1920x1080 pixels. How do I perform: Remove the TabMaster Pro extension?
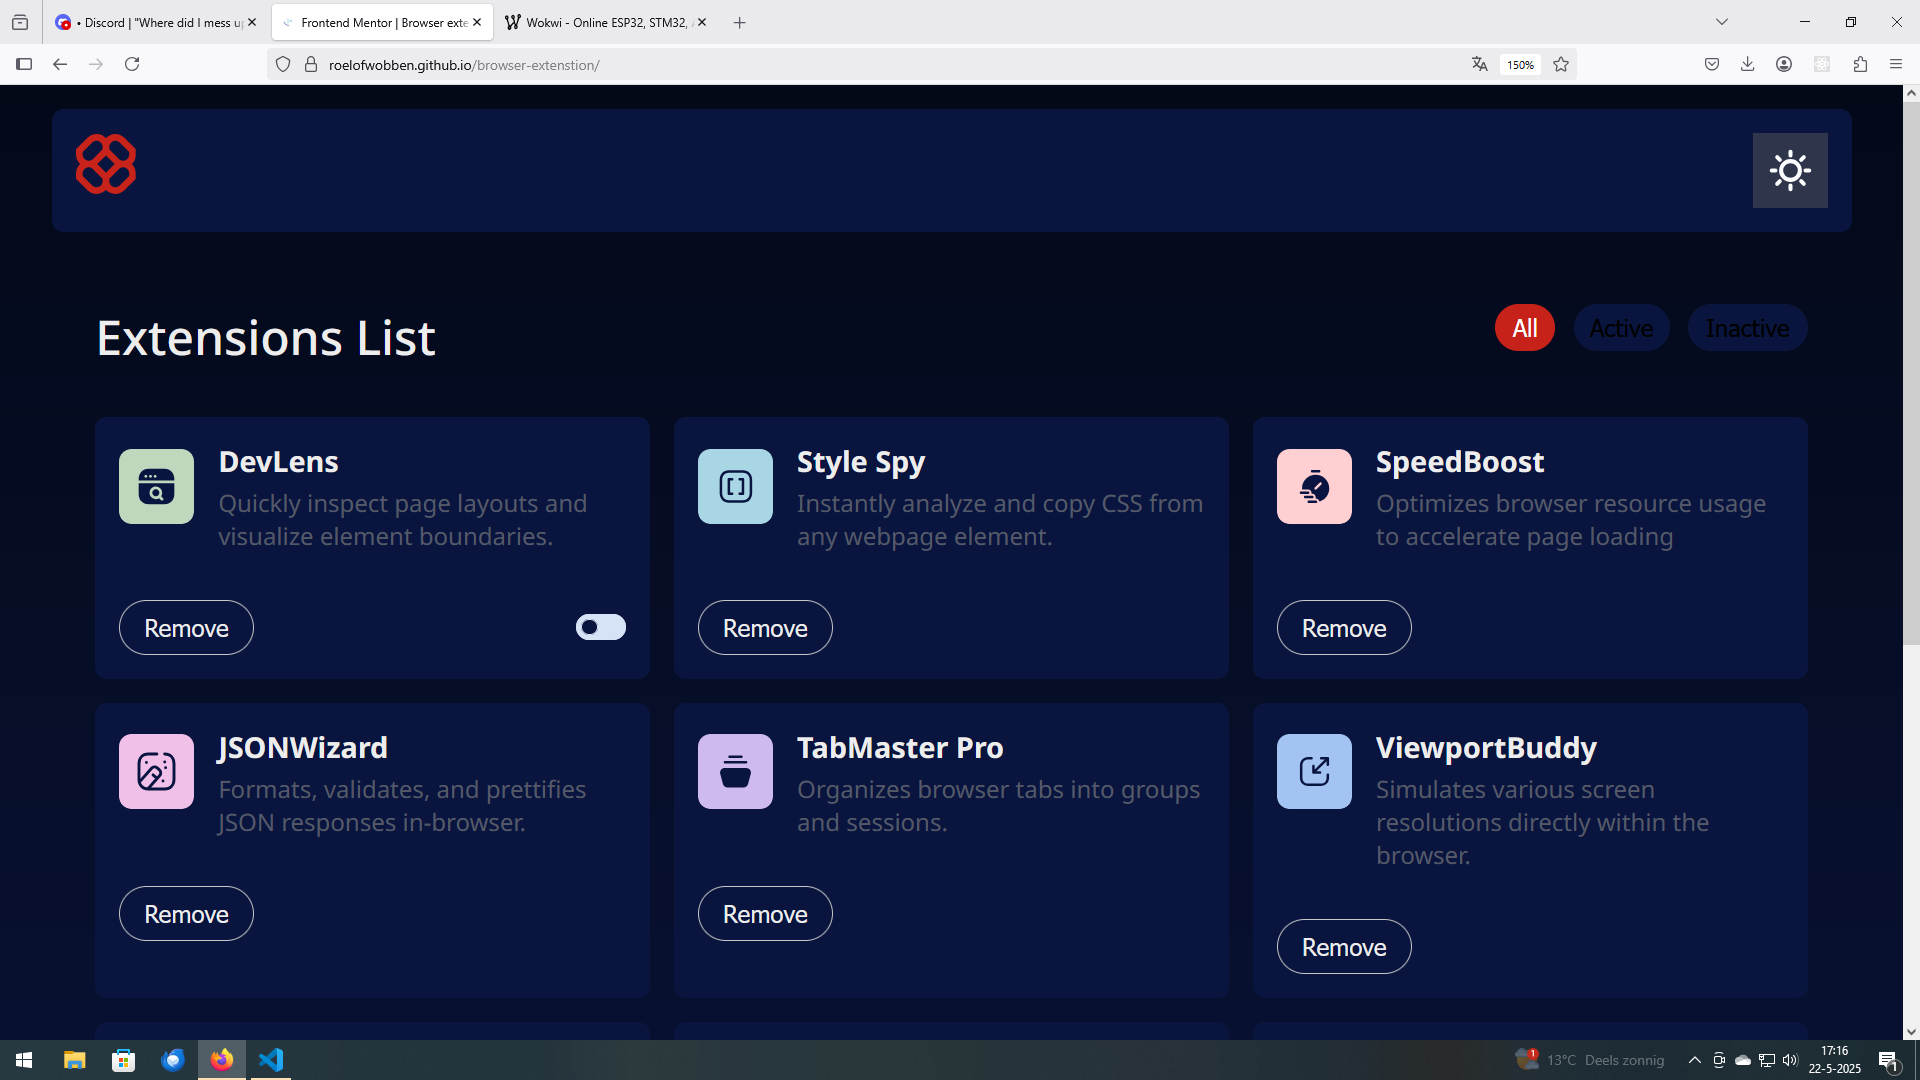pyautogui.click(x=765, y=914)
